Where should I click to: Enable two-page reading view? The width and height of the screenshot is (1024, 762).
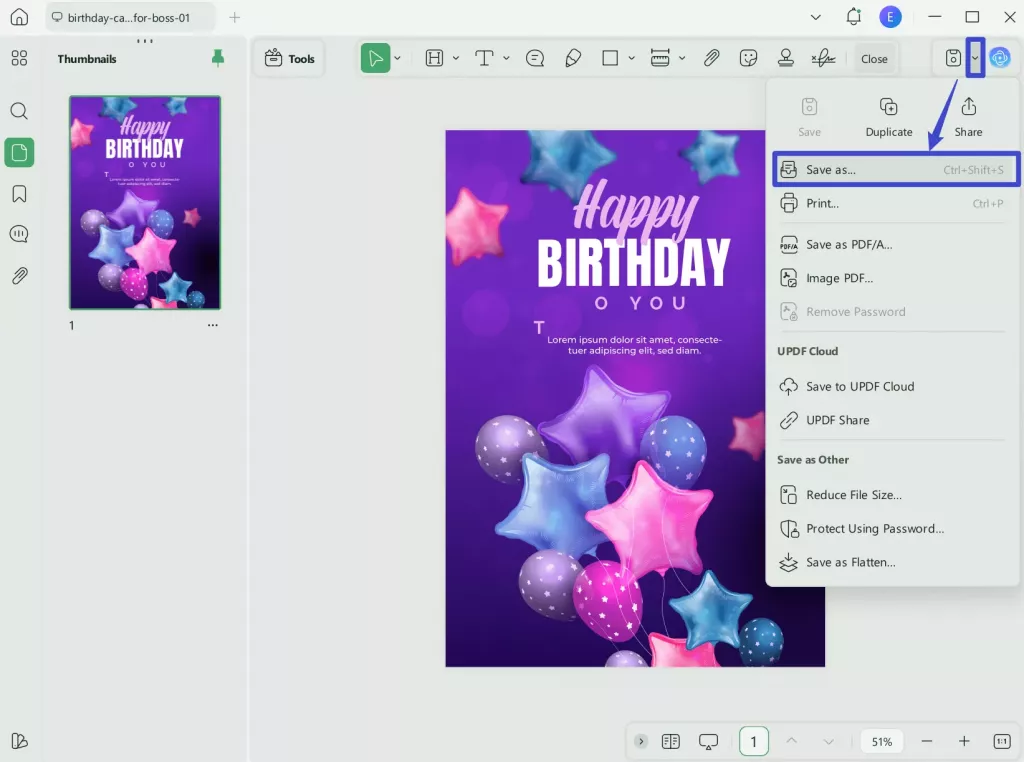(670, 741)
